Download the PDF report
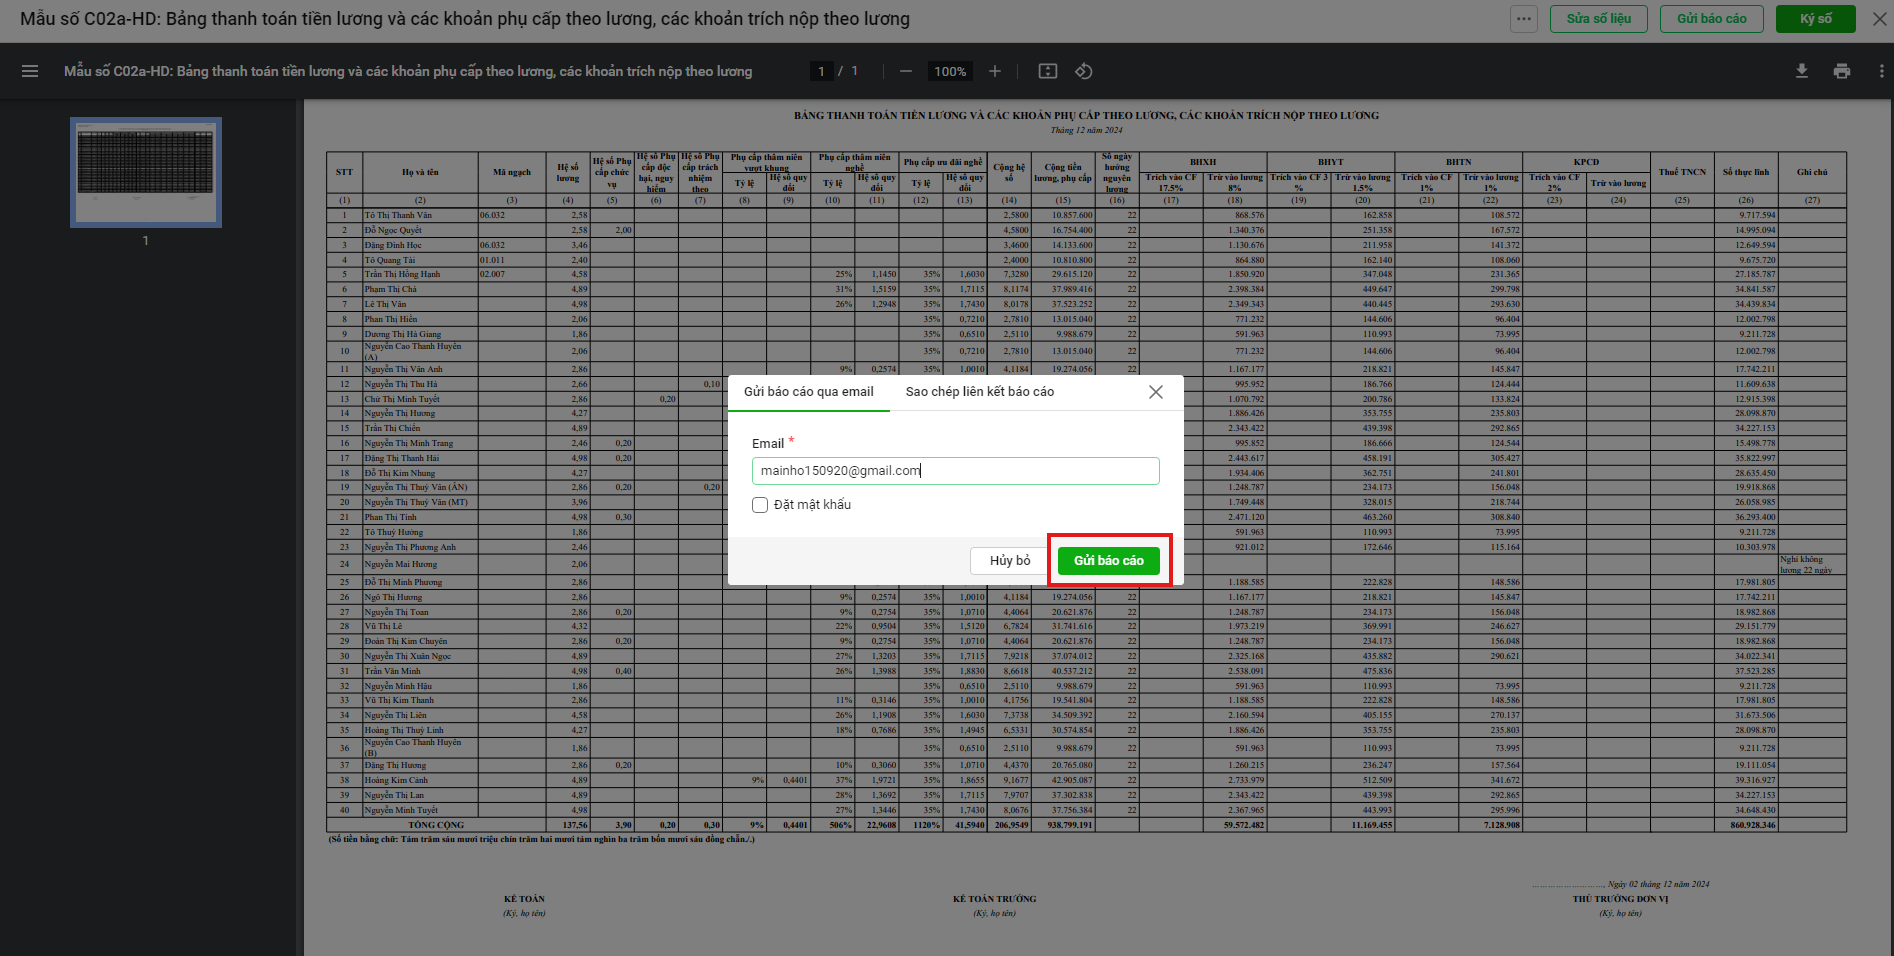 1802,71
